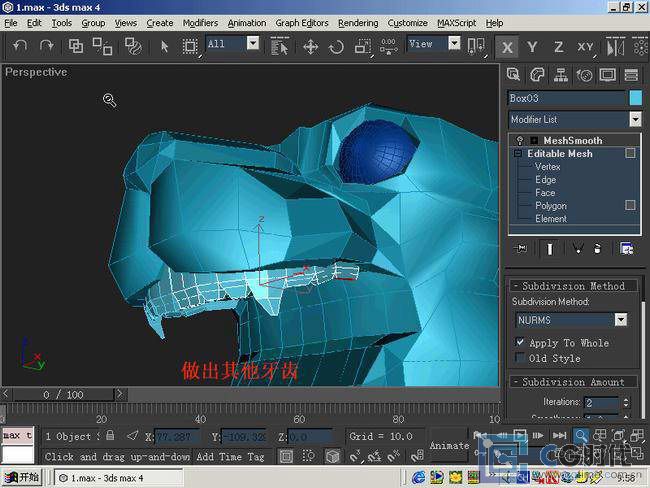
Task: Open the Rendering menu
Action: coord(358,23)
